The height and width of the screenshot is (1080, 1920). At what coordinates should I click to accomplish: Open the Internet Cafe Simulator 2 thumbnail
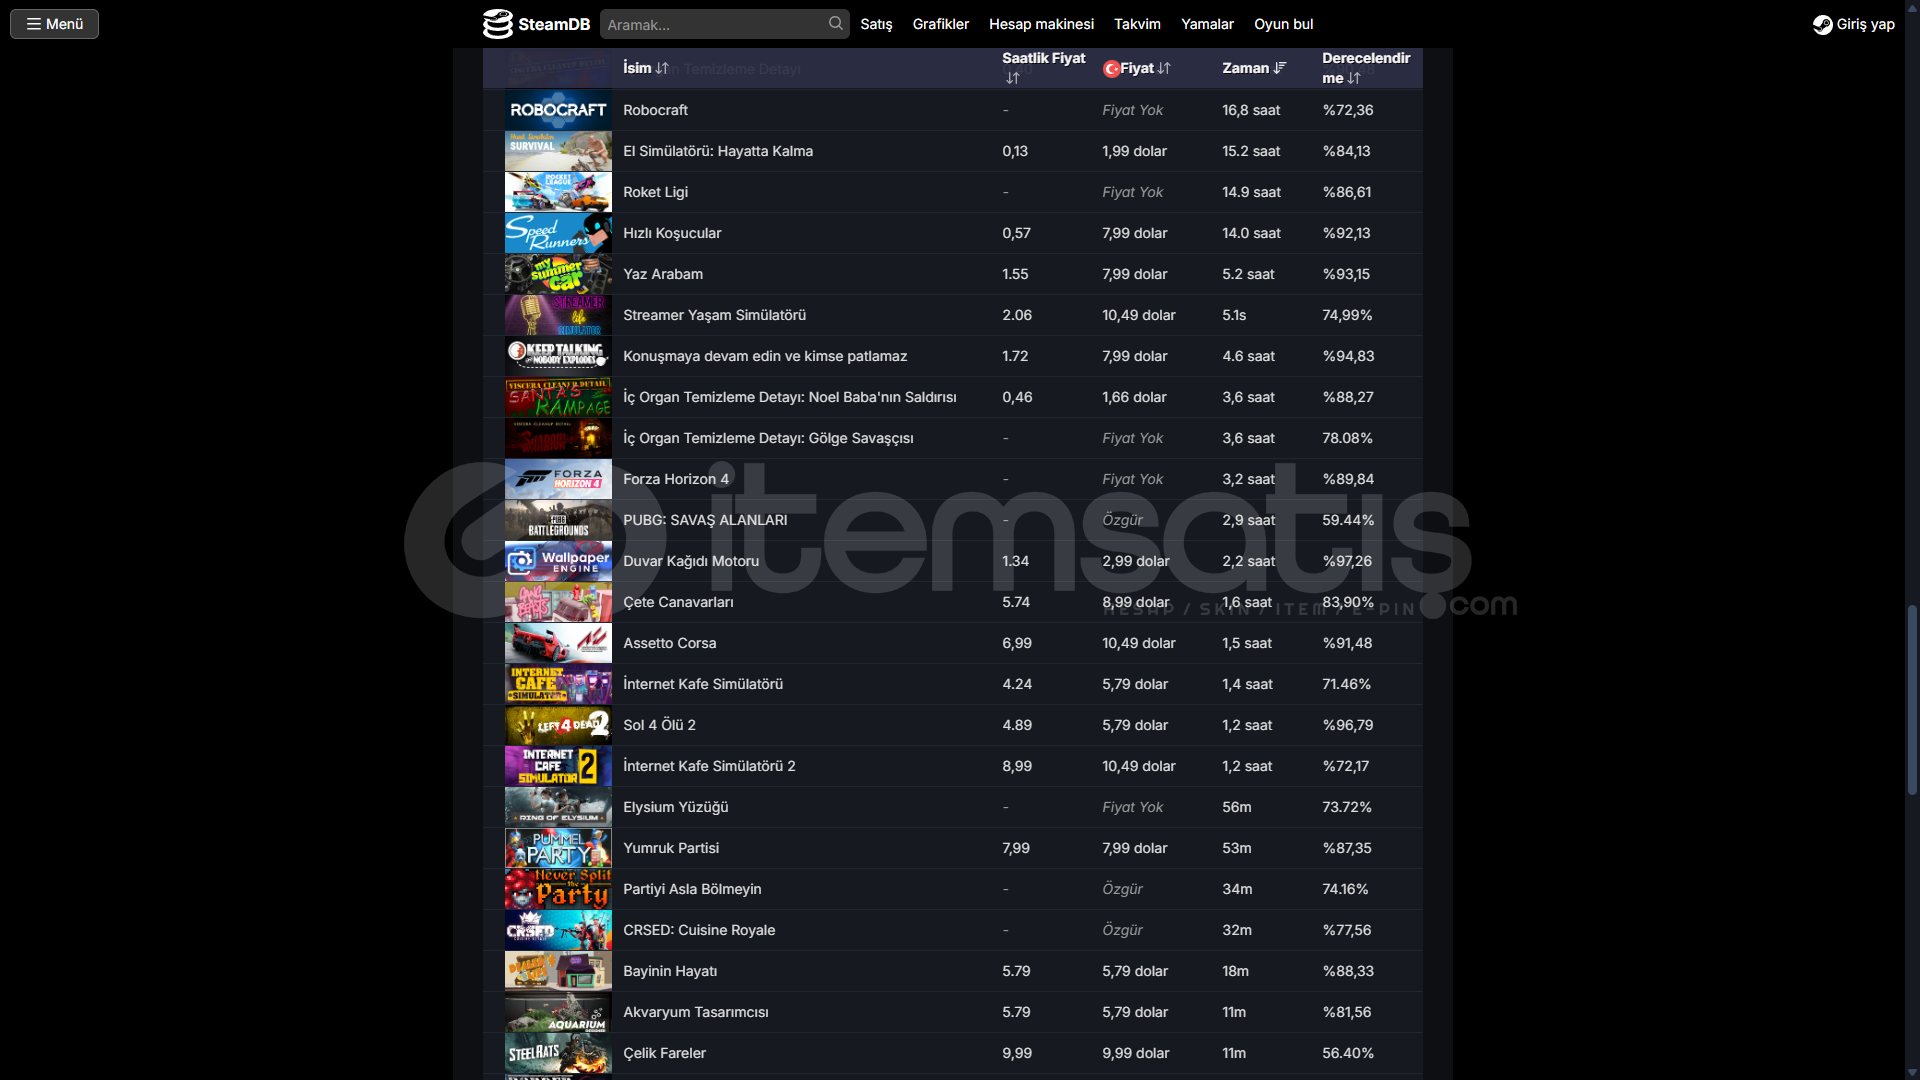558,766
